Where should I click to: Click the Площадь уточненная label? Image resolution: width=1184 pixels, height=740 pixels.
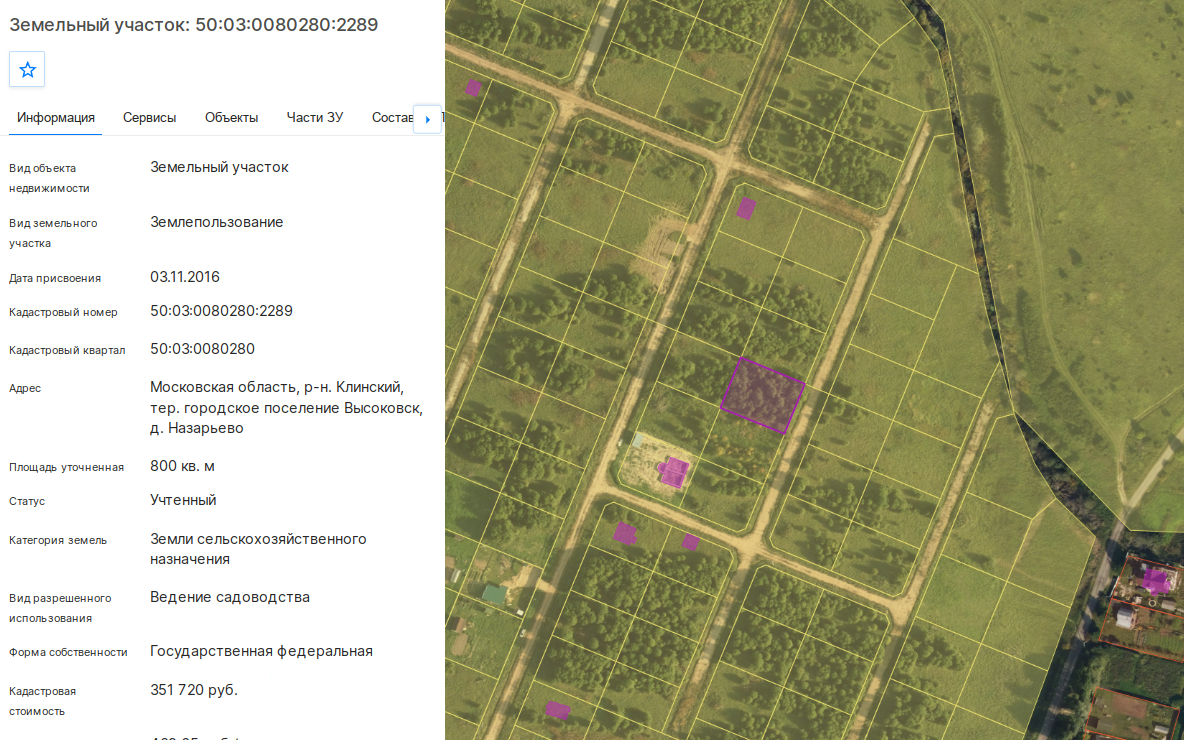click(x=66, y=467)
